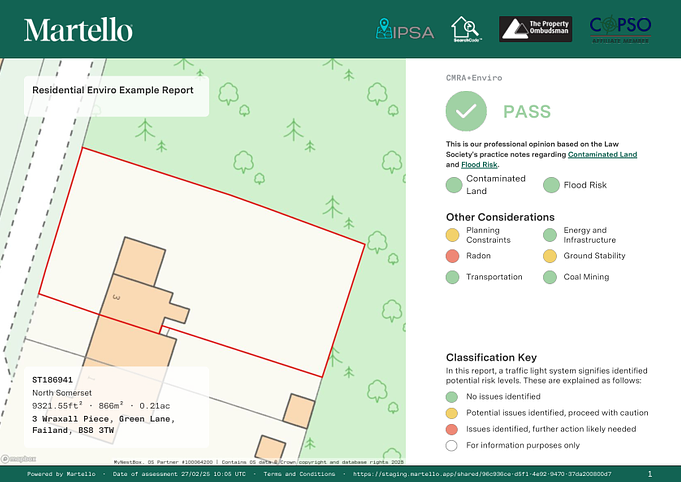
Task: Click the page number 1 in footer
Action: (650, 474)
